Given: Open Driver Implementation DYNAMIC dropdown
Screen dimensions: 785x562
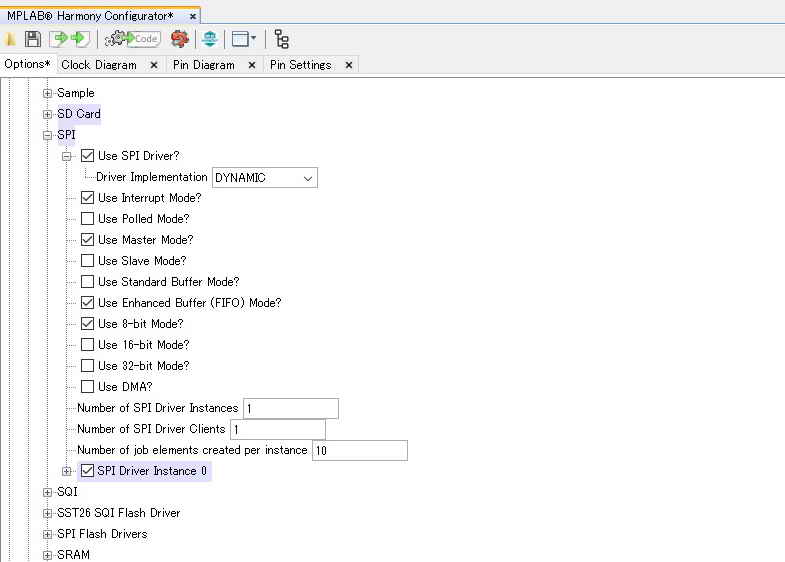Looking at the screenshot, I should 265,178.
